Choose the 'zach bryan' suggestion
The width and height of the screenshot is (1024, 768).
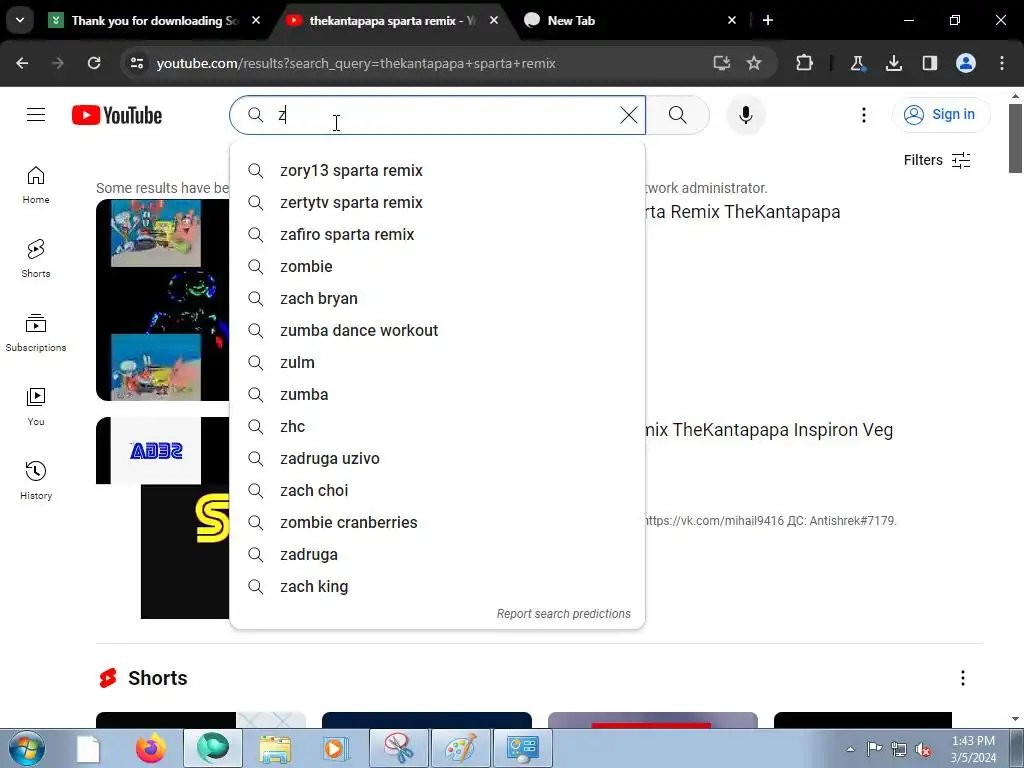(437, 298)
